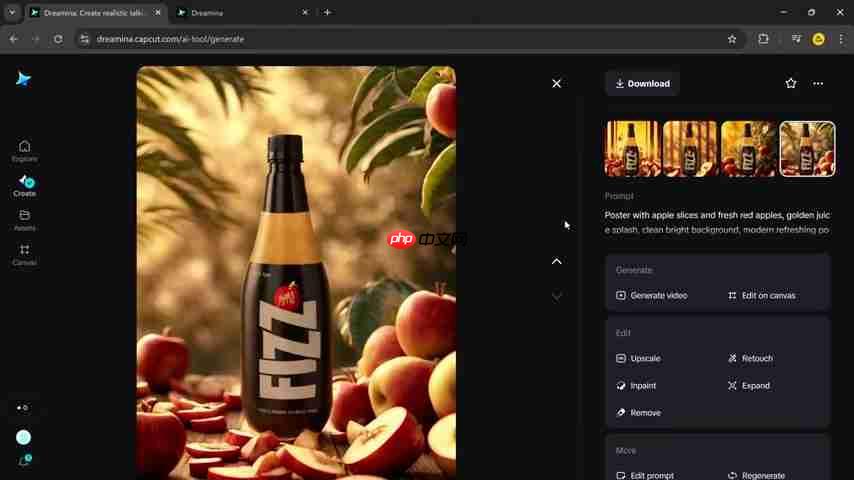Select the third generated thumbnail
Viewport: 854px width, 480px height.
pyautogui.click(x=748, y=149)
